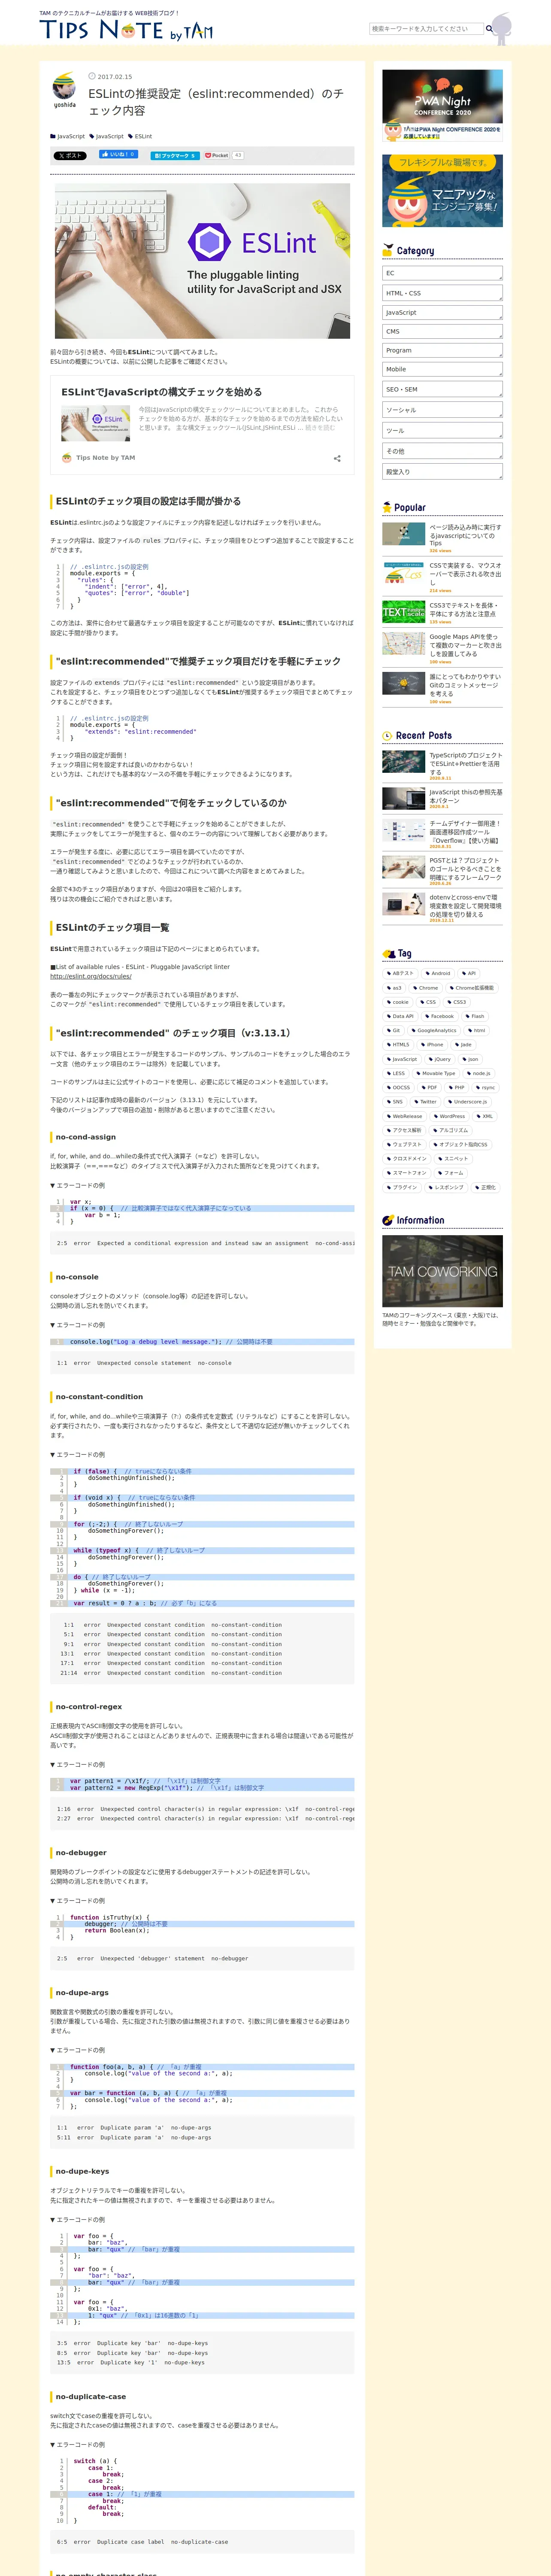Expand the SEO・SEM category
The width and height of the screenshot is (551, 2576).
(x=442, y=389)
